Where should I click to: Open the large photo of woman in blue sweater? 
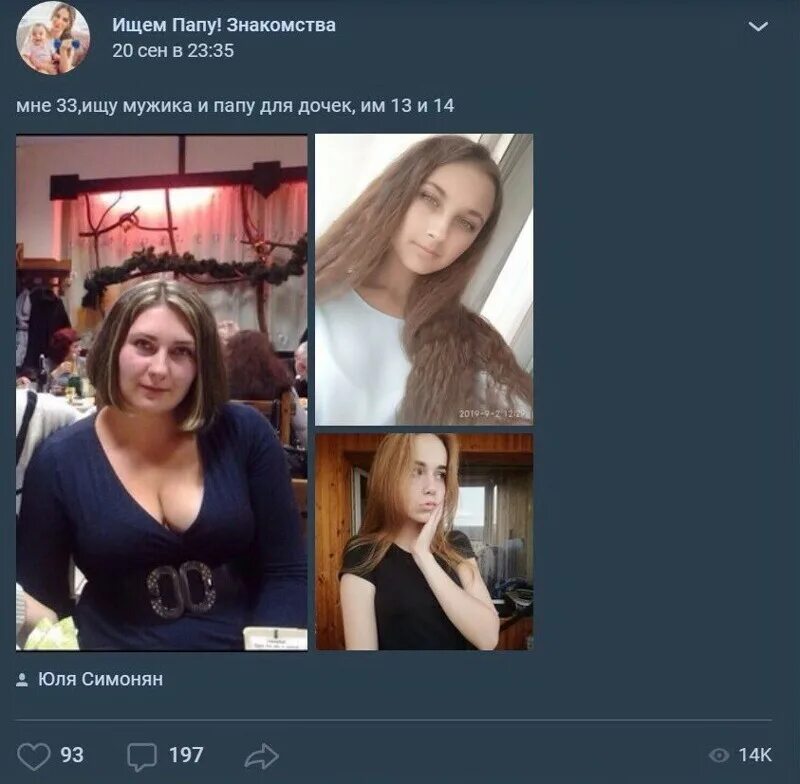coord(162,392)
